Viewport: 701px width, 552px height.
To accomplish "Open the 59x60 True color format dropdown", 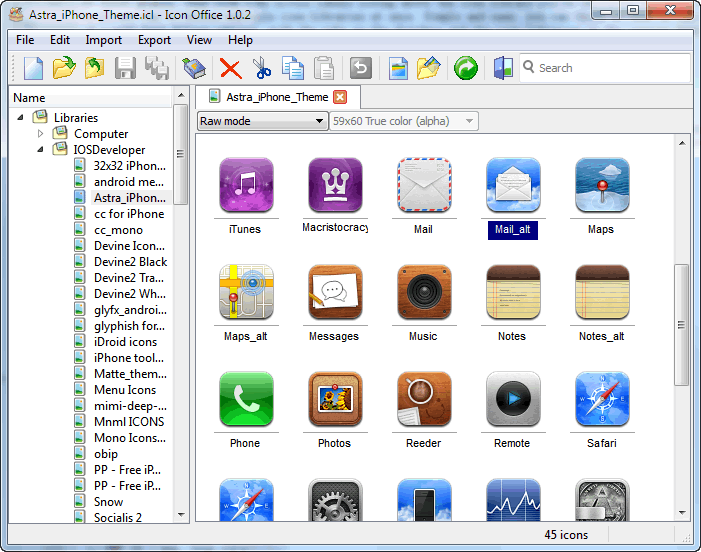I will (403, 121).
